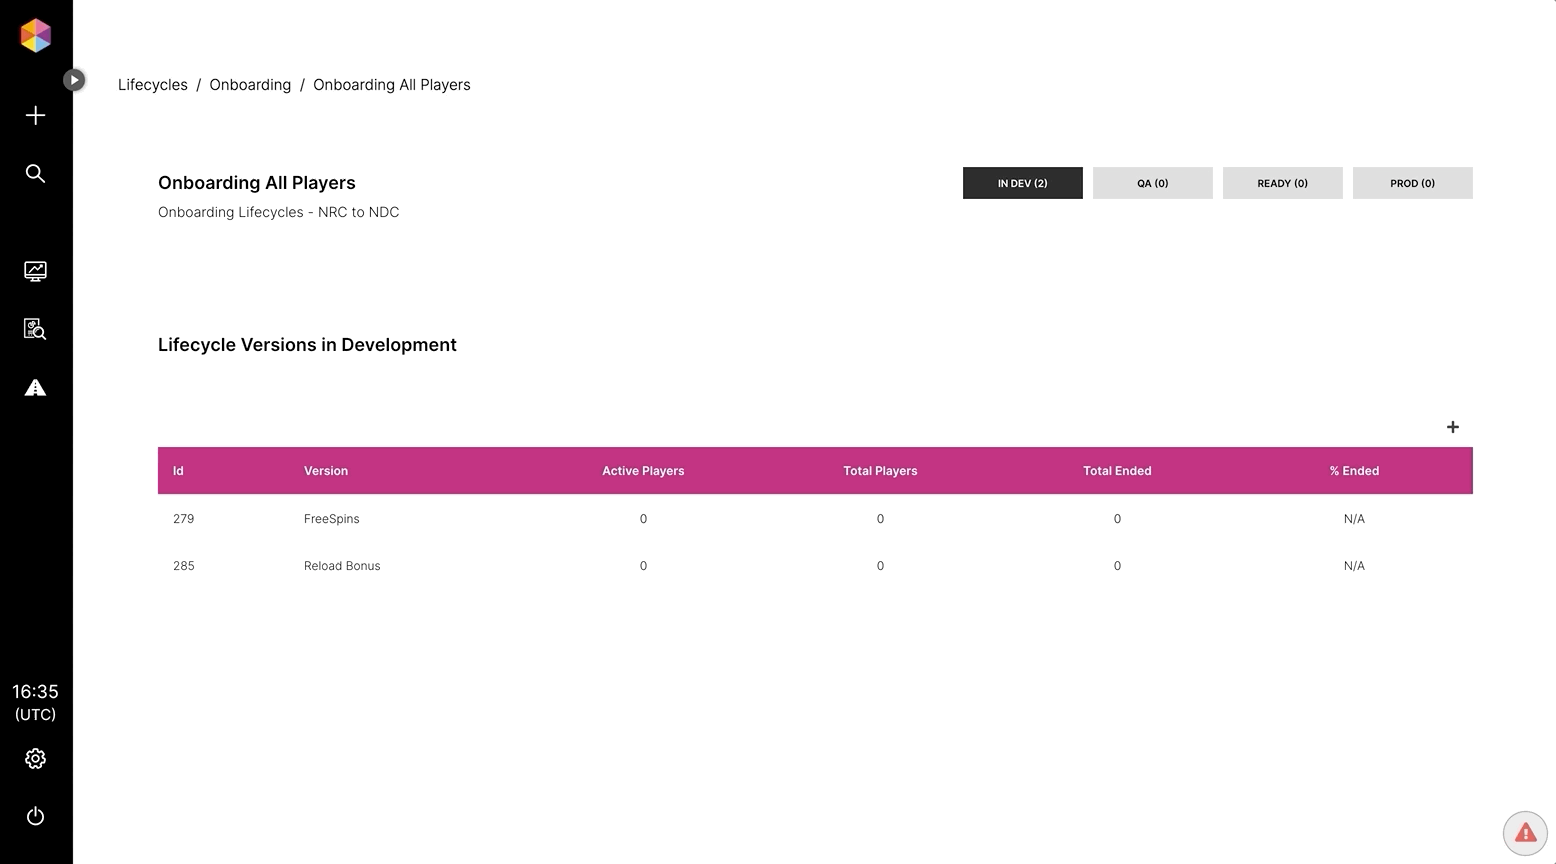Click the red warning badge bottom right
1556x864 pixels.
pos(1524,832)
